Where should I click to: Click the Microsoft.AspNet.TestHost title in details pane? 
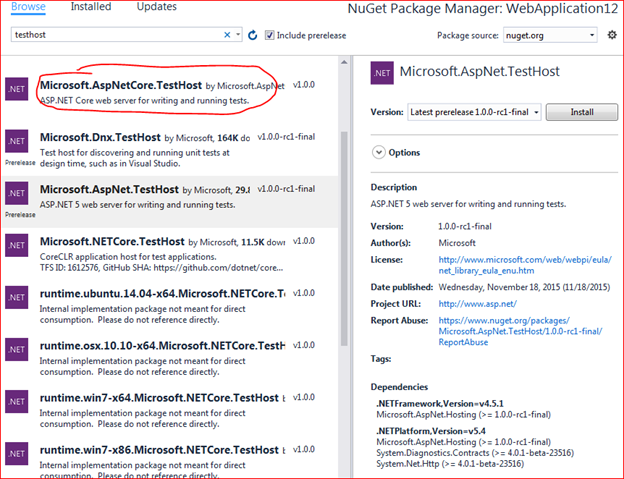[480, 72]
